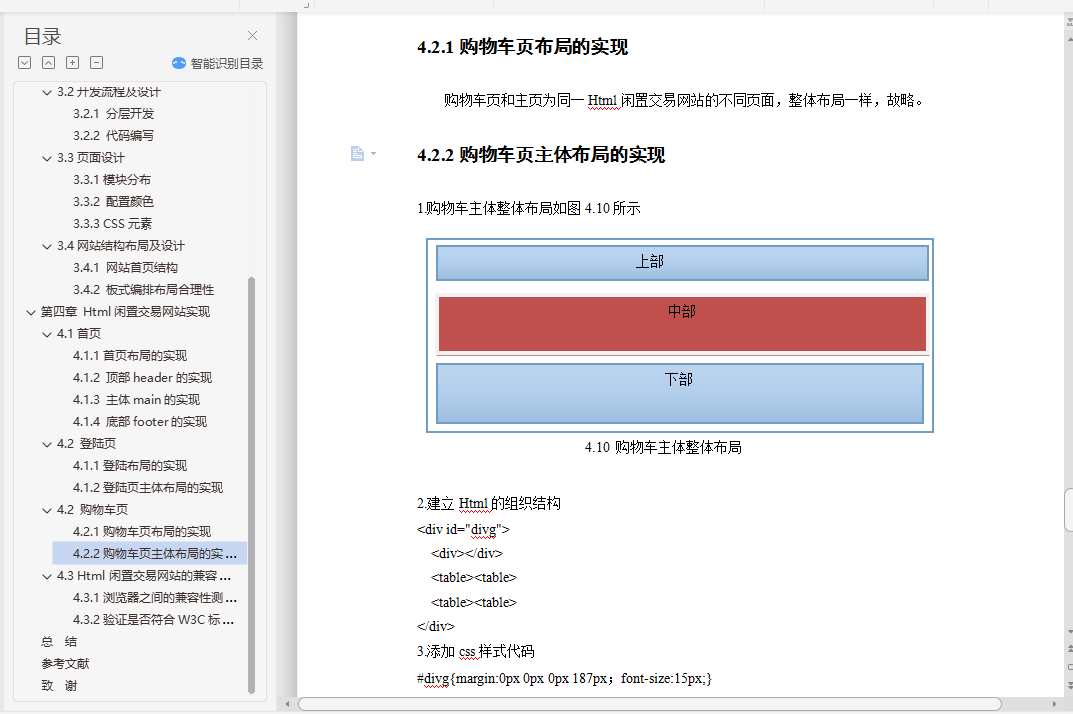Screen dimensions: 1073x714
Task: Open 4.3.2 验证是否符合 W3C 标 entry
Action: tap(153, 620)
